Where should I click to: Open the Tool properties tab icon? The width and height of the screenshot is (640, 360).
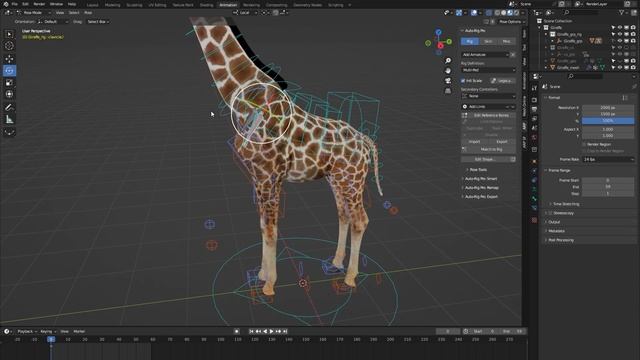(534, 88)
